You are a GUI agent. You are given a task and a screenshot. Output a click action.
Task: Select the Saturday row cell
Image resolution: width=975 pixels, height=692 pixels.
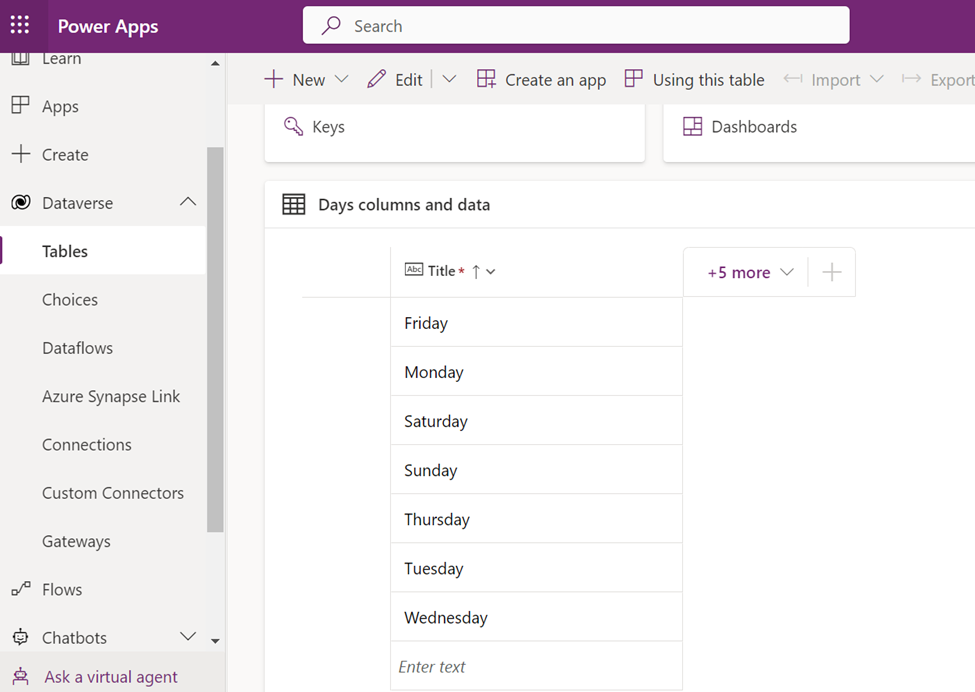point(536,420)
